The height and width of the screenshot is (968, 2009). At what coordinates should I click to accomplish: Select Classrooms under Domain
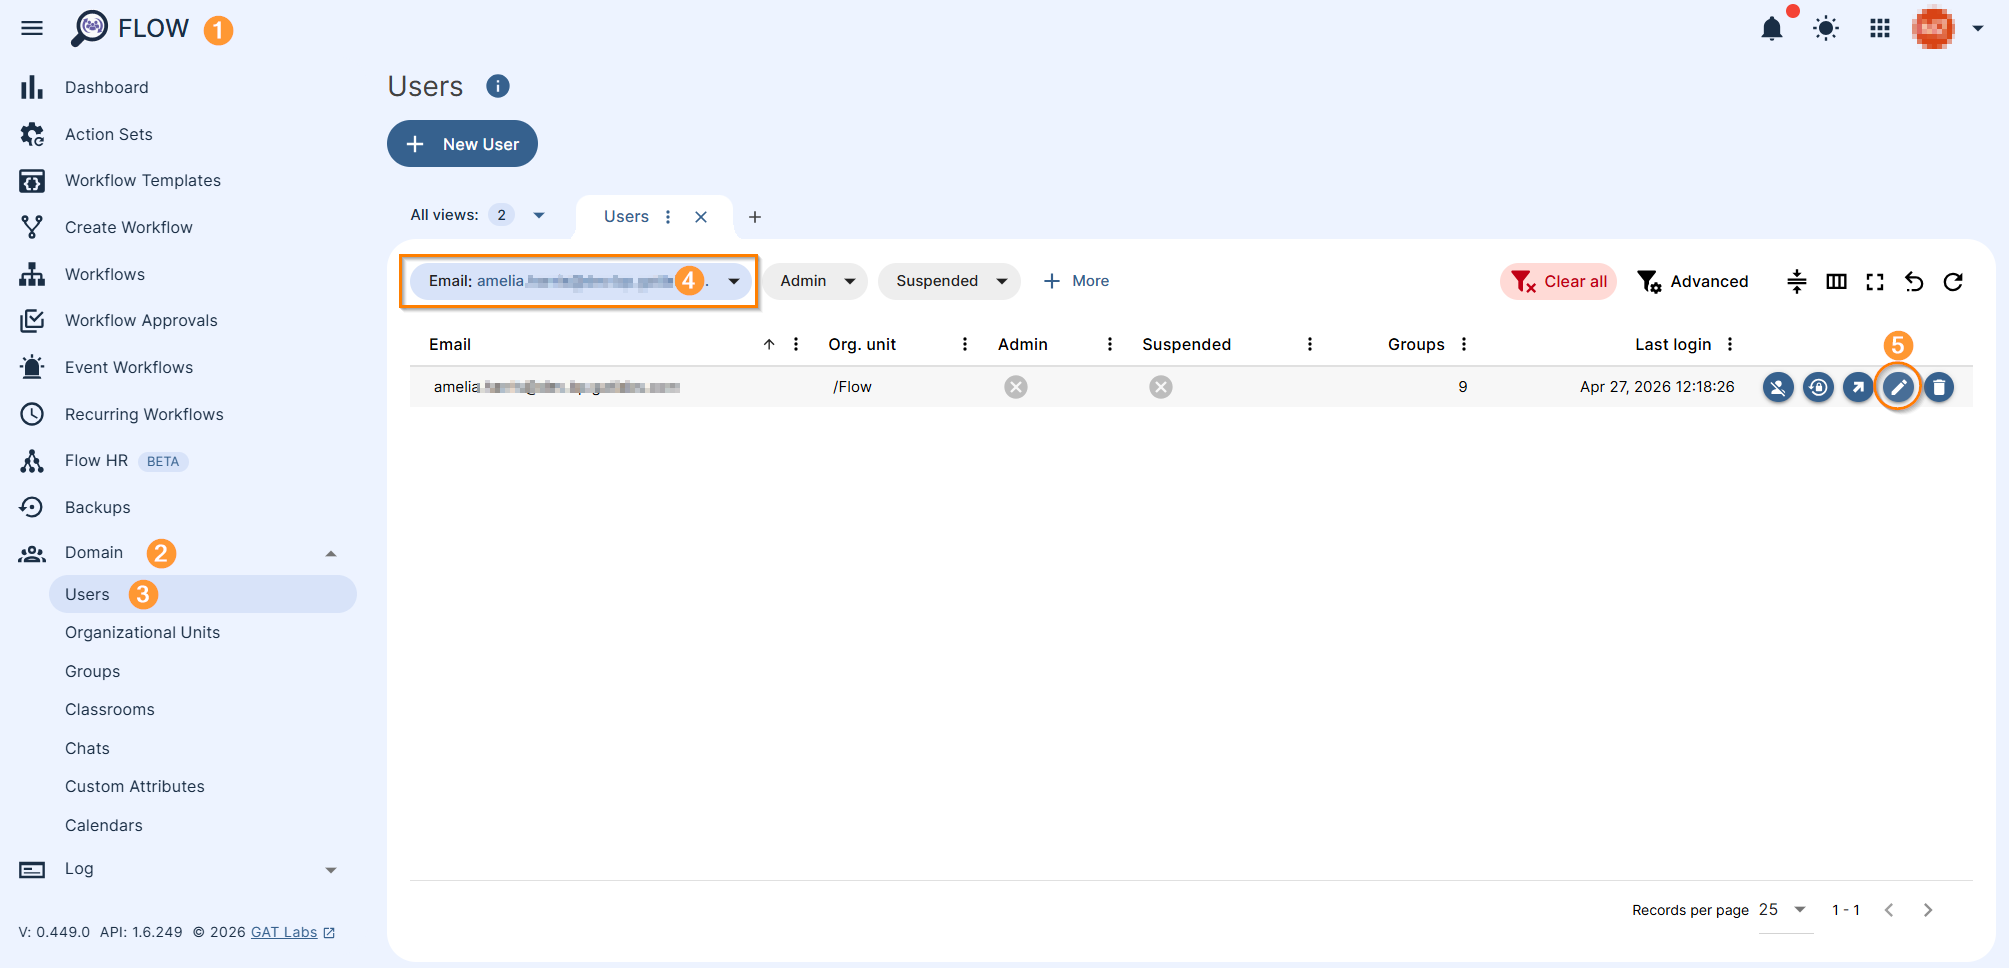(x=110, y=709)
